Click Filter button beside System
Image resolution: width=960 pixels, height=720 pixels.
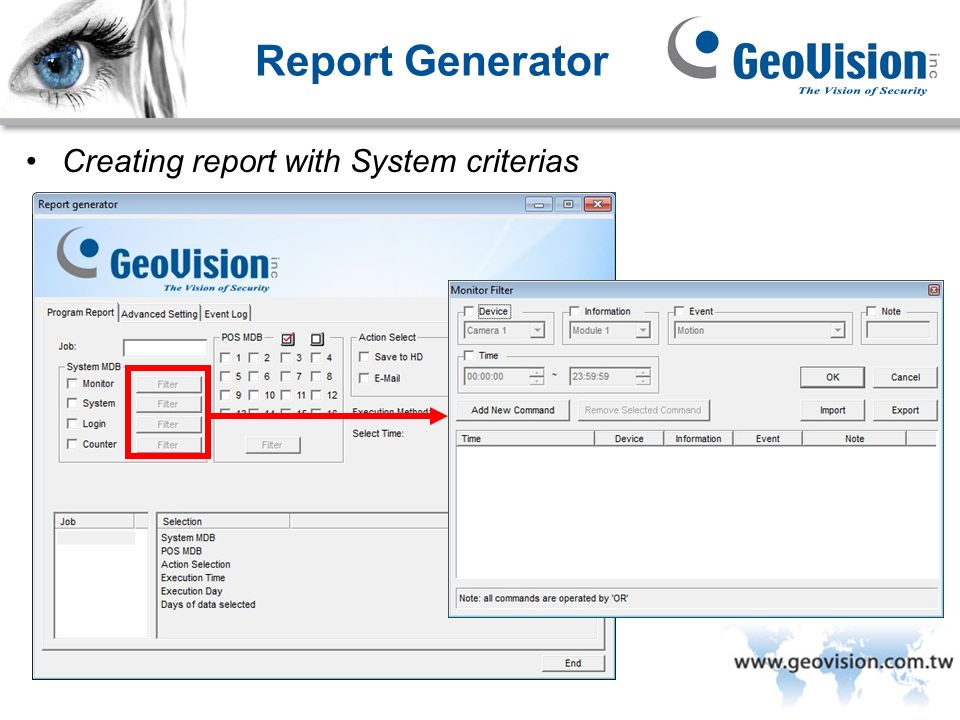pyautogui.click(x=168, y=404)
